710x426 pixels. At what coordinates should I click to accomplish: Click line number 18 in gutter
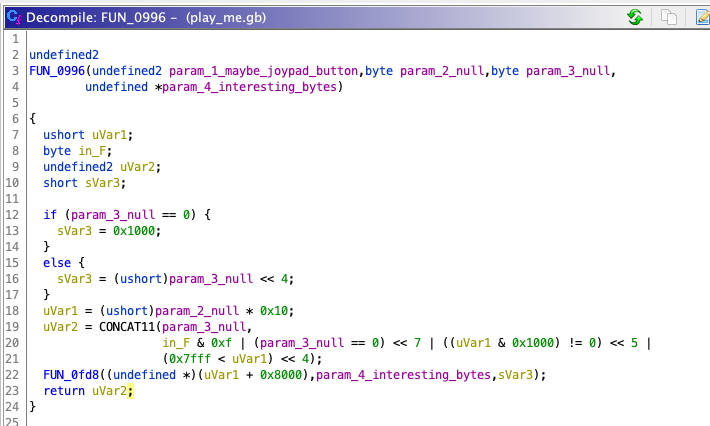13,311
